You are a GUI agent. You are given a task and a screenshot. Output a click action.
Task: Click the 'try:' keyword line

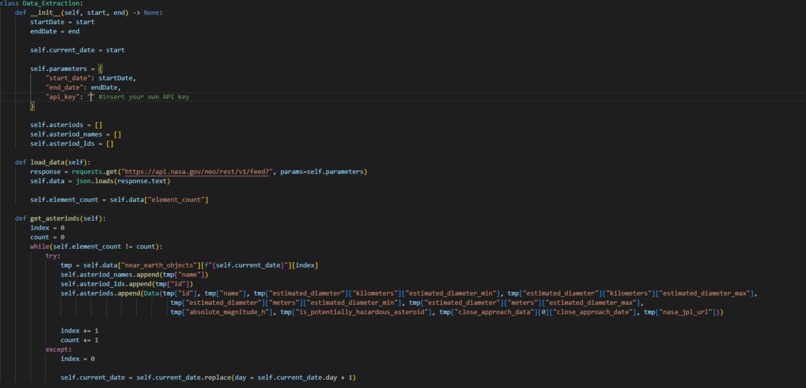click(x=53, y=256)
